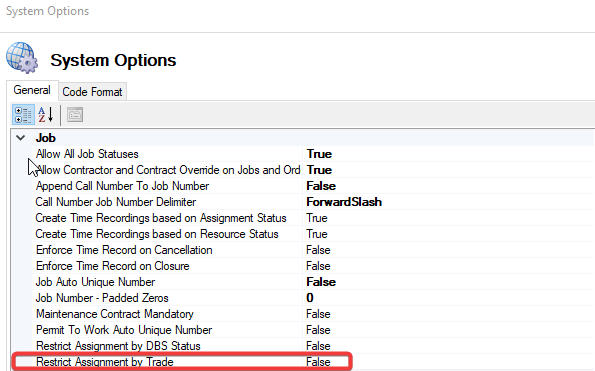The width and height of the screenshot is (595, 371).
Task: Click the False value for Append Call Number
Action: 321,186
